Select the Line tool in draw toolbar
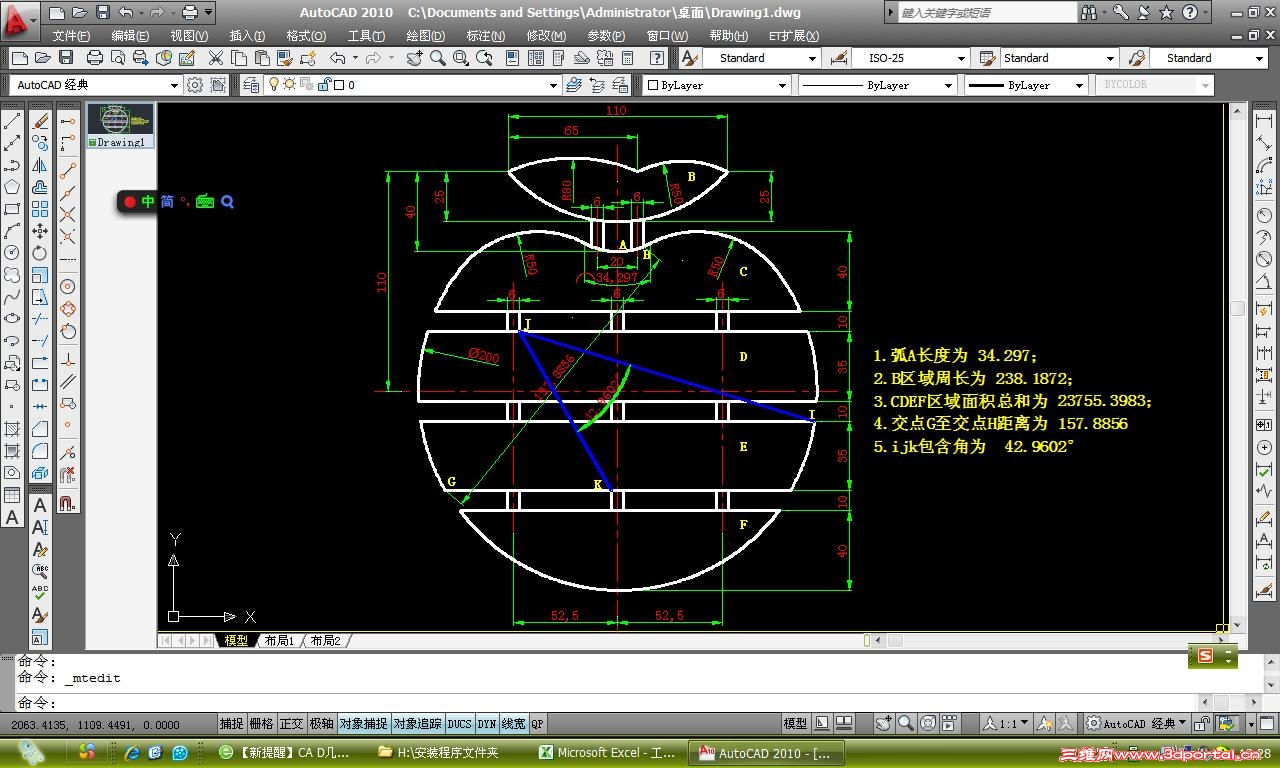The image size is (1280, 768). coord(12,121)
